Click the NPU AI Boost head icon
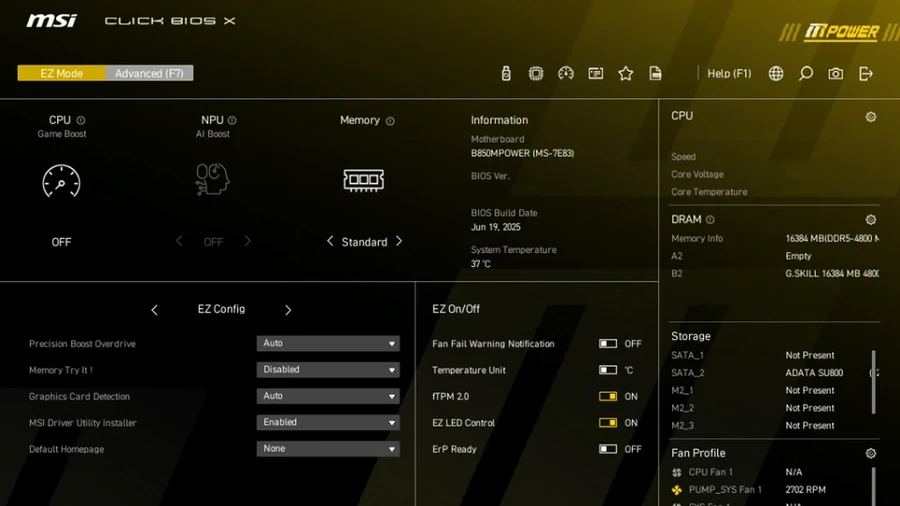900x506 pixels. coord(212,179)
